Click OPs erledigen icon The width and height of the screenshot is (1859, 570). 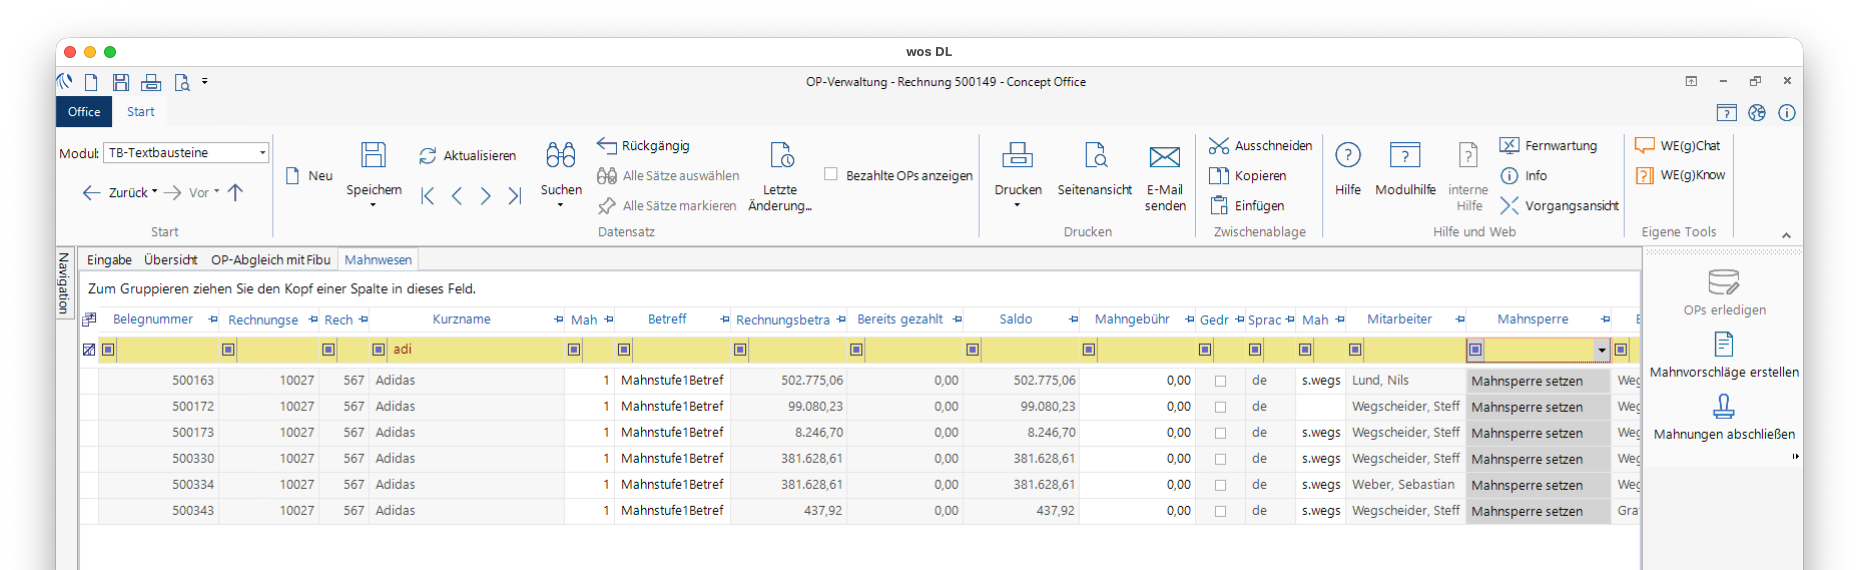[1724, 282]
